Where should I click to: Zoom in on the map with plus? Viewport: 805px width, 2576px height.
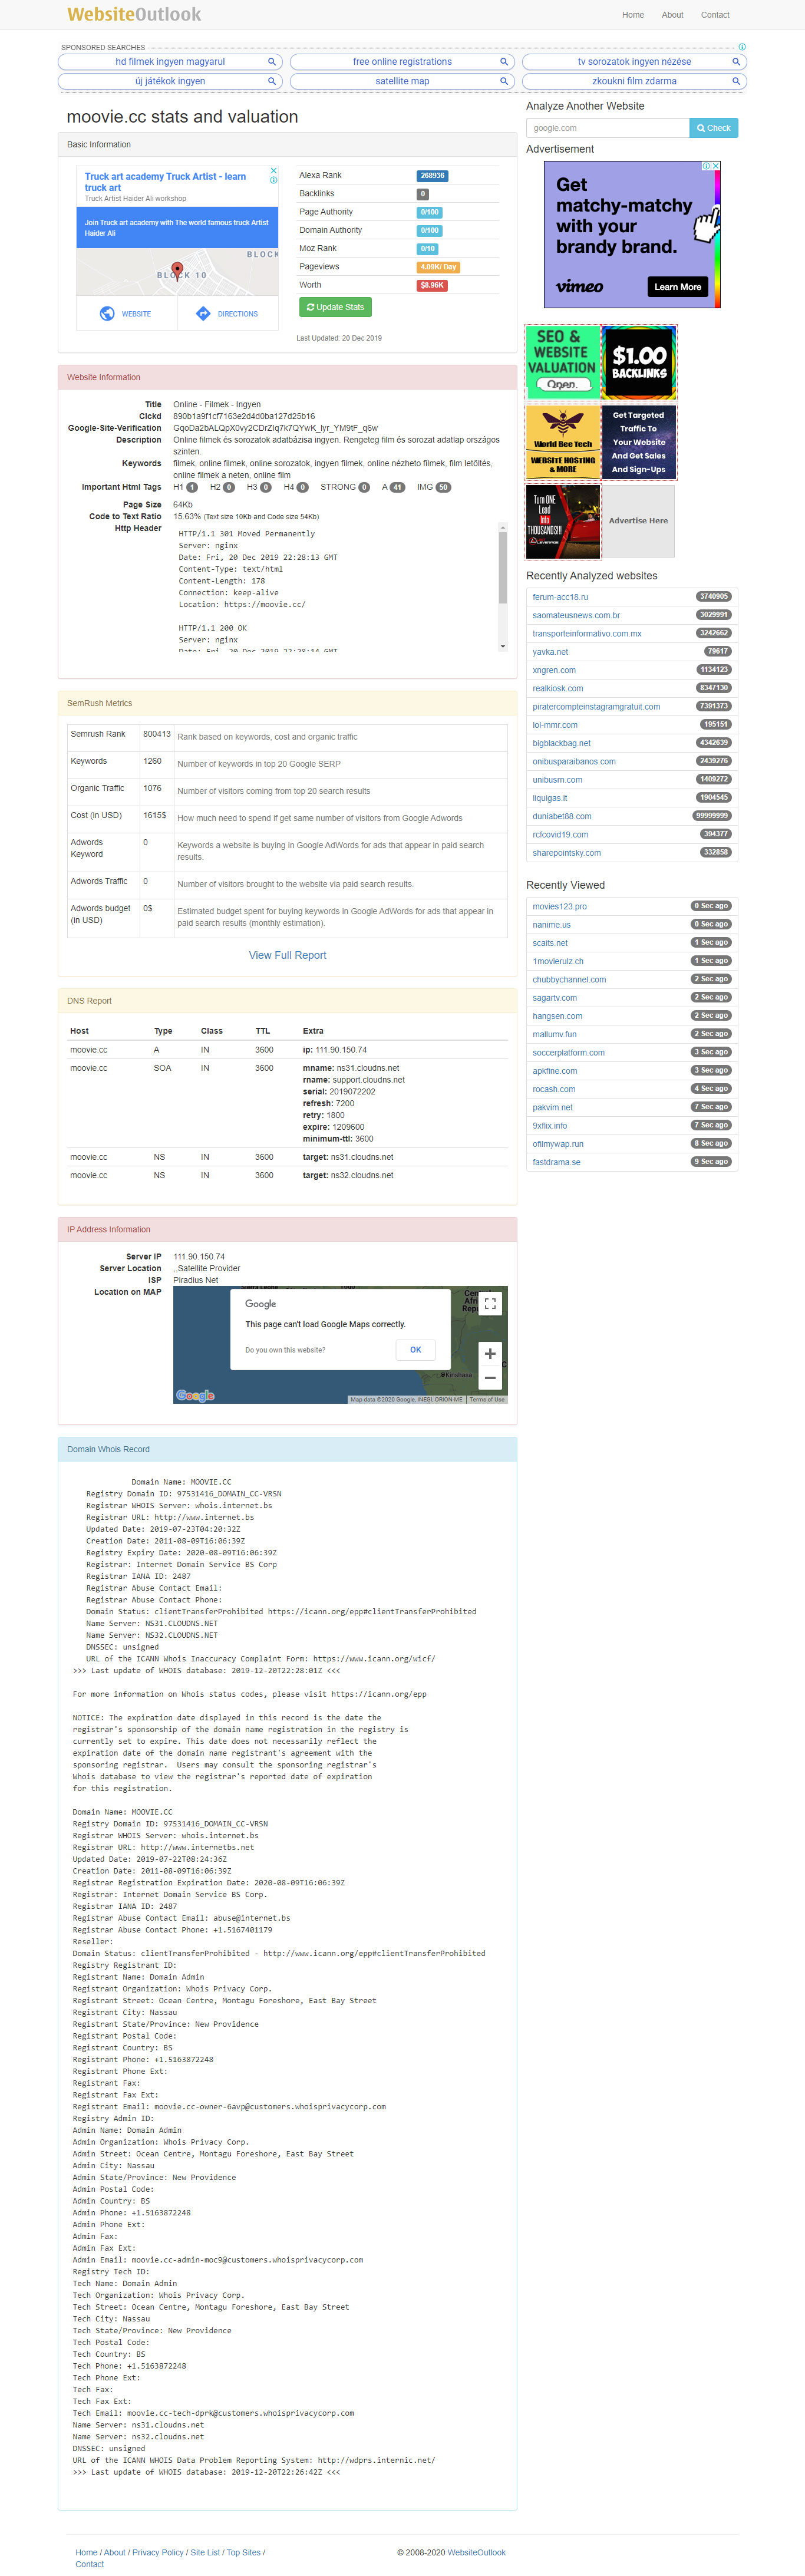pos(490,1353)
